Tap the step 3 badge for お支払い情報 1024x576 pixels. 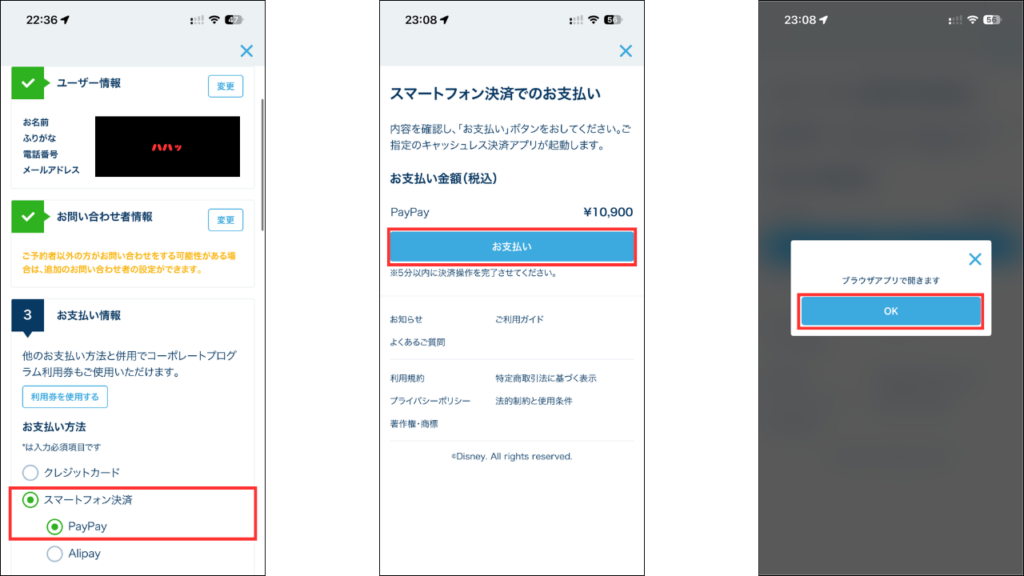28,315
